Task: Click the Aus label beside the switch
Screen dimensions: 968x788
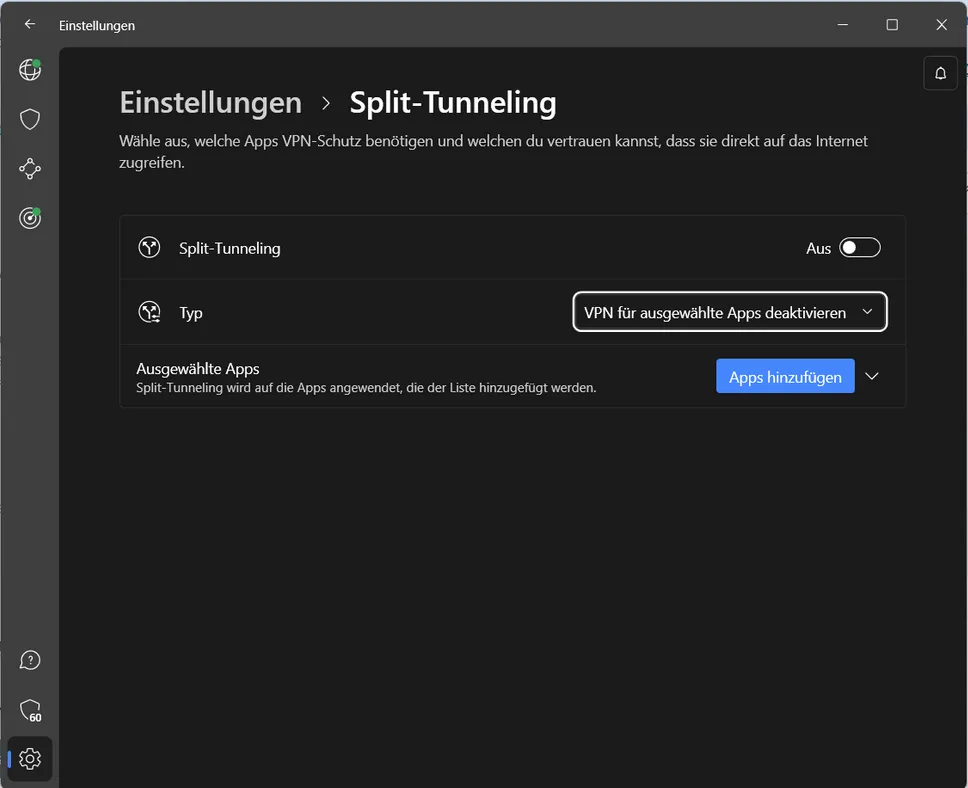Action: (x=818, y=248)
